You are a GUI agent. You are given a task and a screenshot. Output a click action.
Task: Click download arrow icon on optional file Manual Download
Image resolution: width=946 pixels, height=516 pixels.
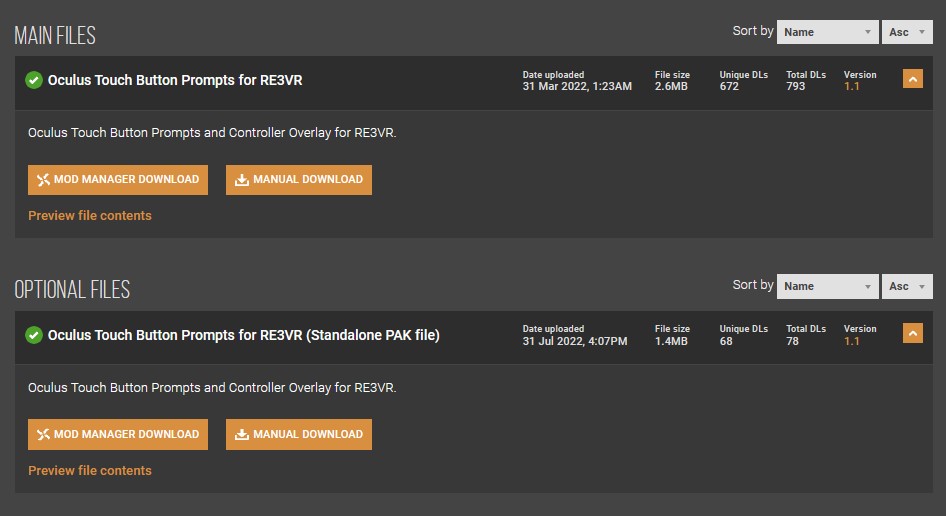pos(241,434)
